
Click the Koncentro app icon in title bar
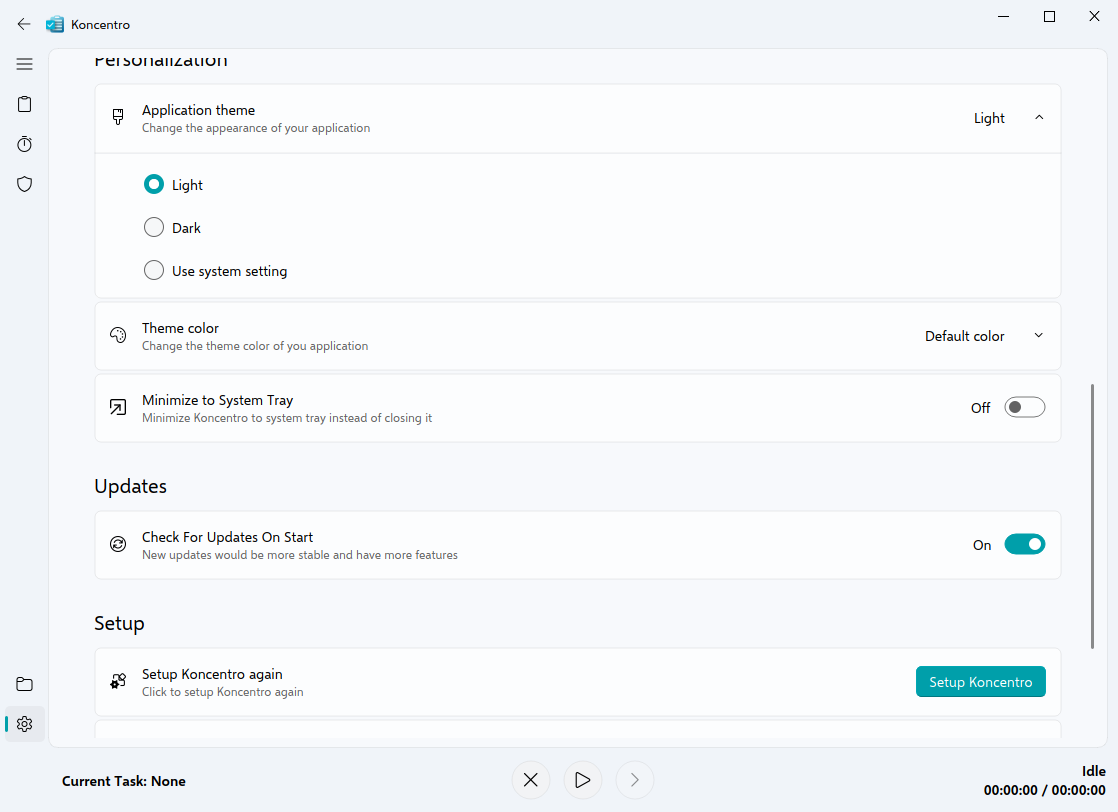tap(55, 24)
